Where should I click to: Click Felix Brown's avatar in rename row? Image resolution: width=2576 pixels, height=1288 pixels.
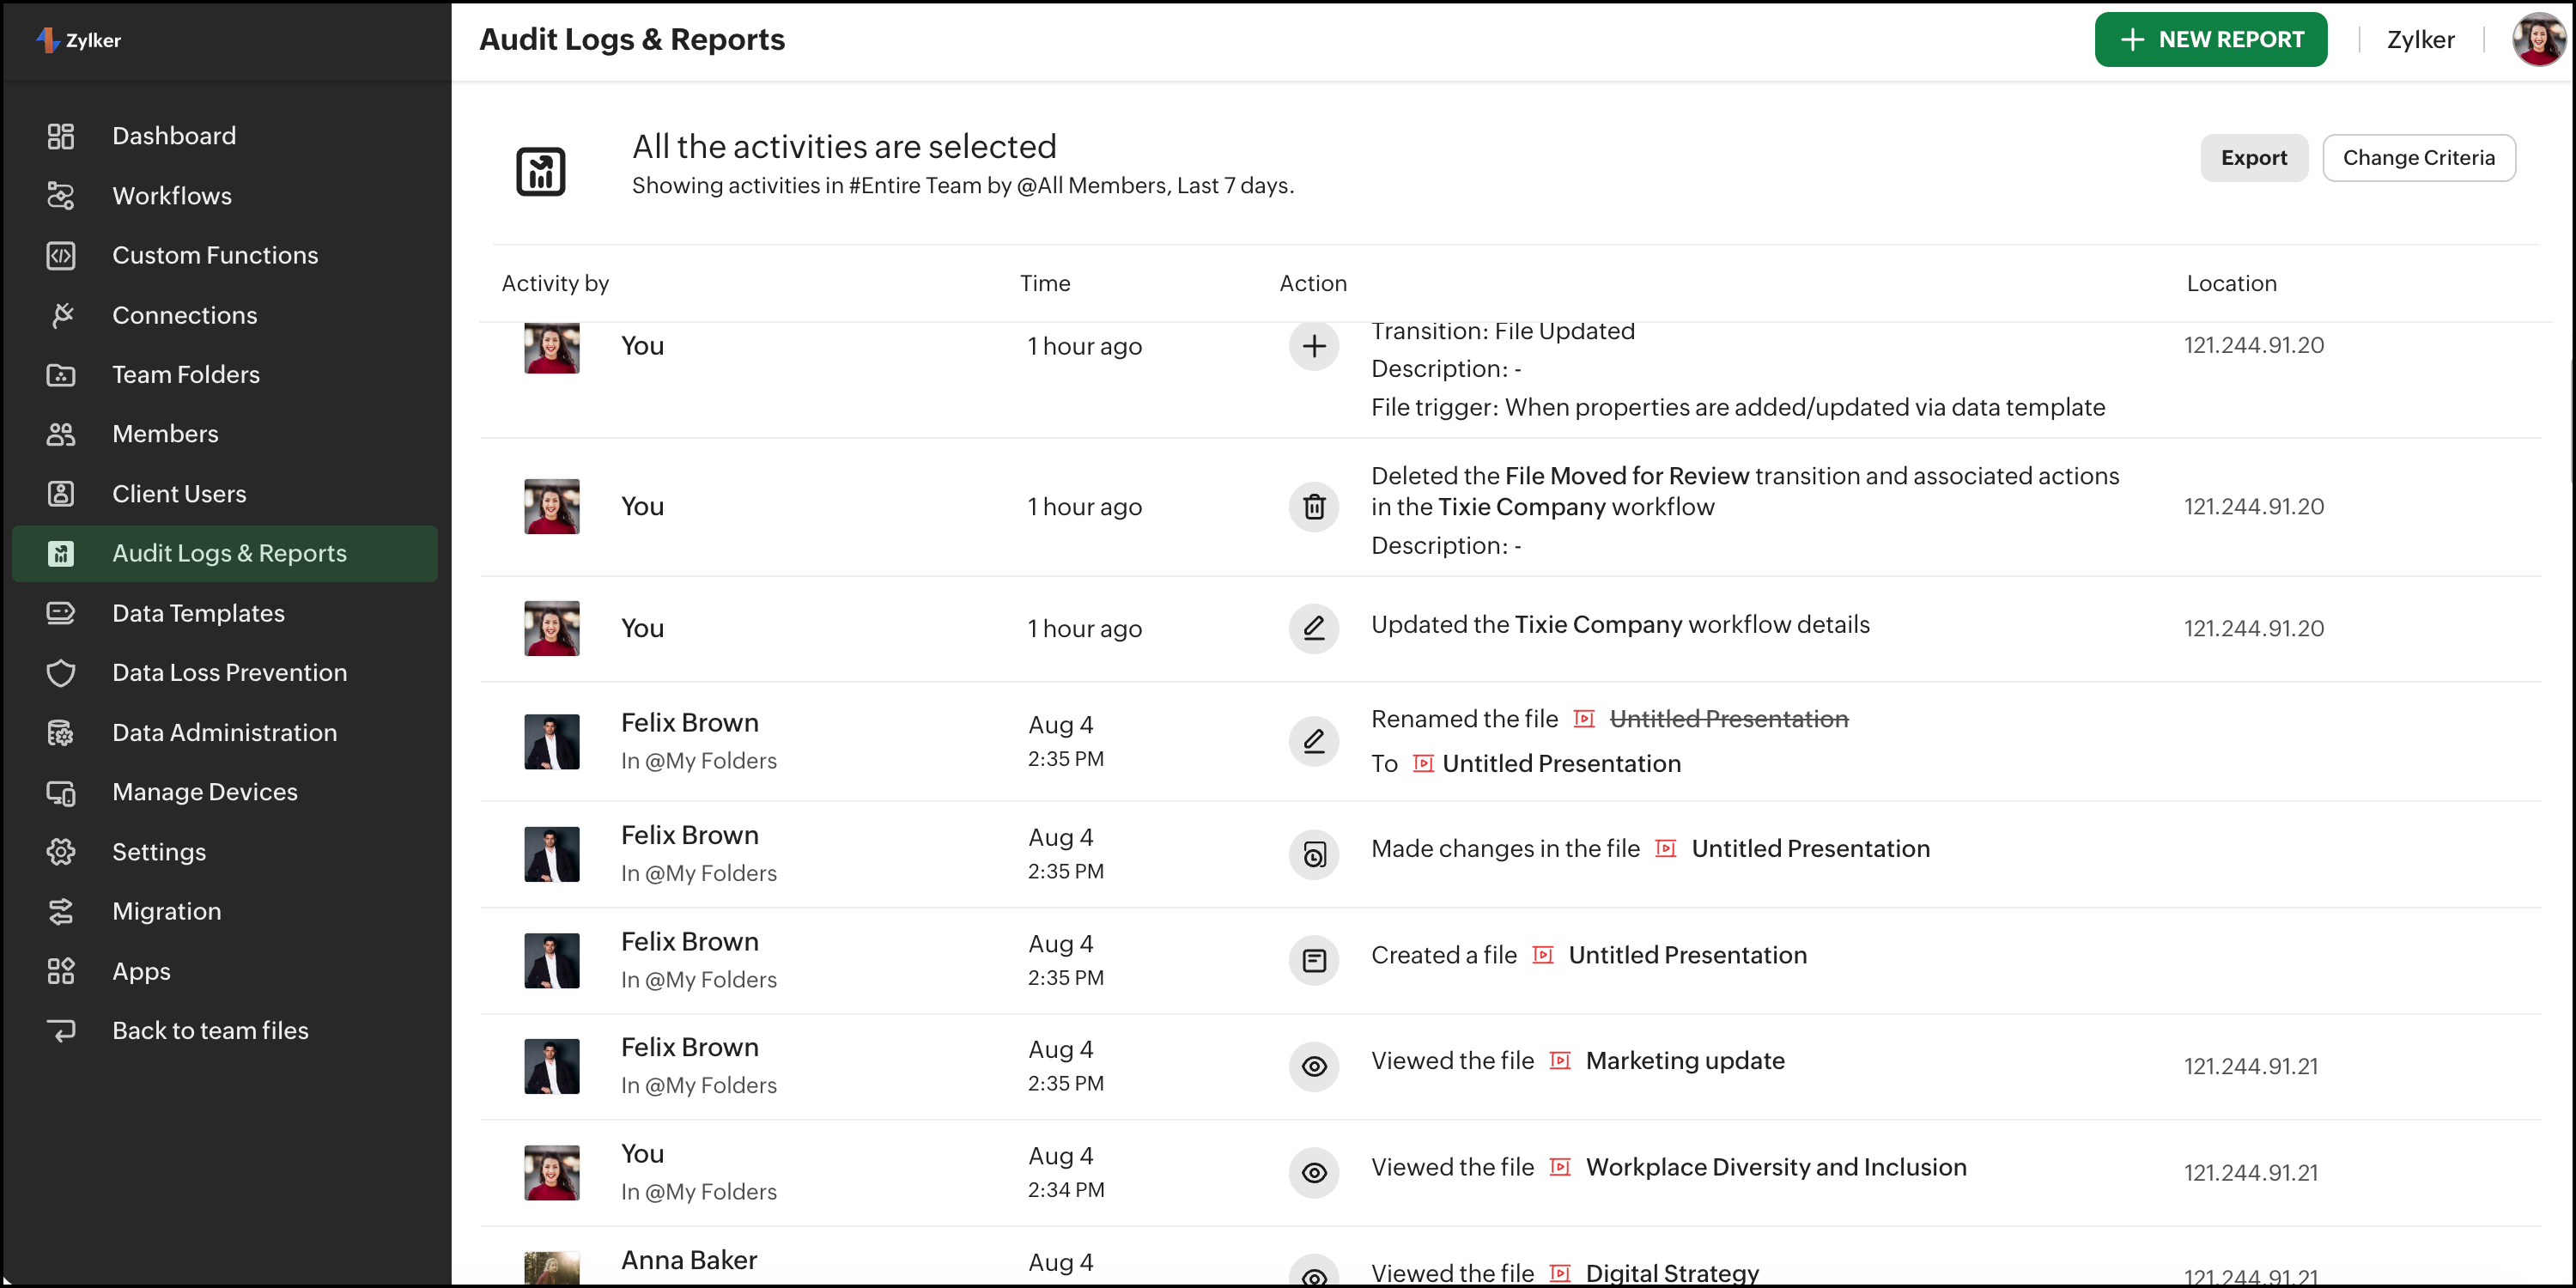(x=552, y=741)
